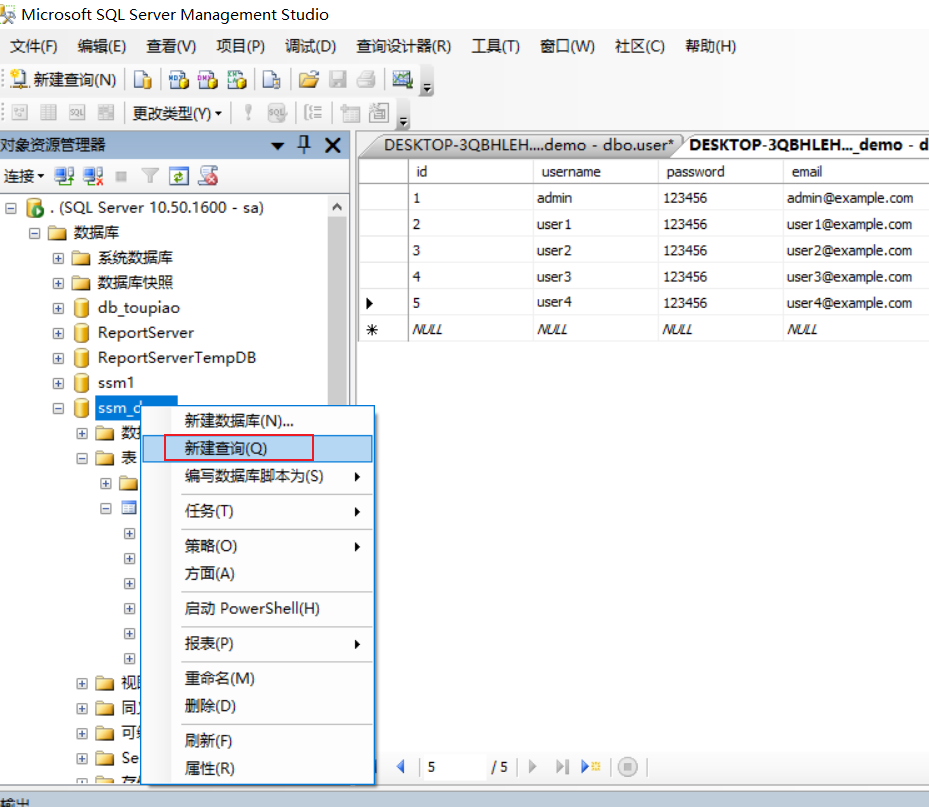Open 任务(T) submenu
929x807 pixels.
pyautogui.click(x=257, y=511)
